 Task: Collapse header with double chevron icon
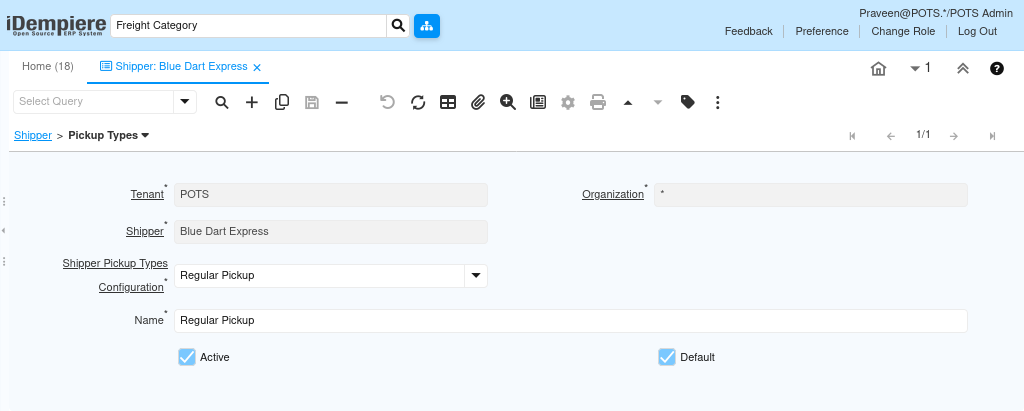coord(963,69)
